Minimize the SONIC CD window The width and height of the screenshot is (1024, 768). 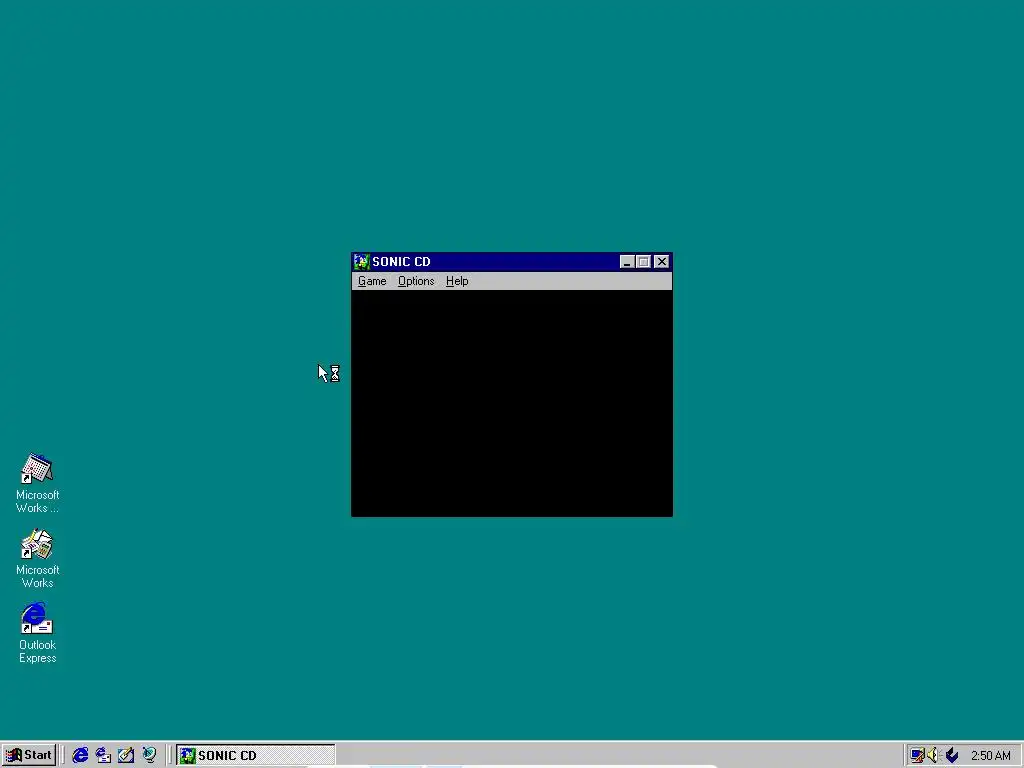pyautogui.click(x=627, y=262)
